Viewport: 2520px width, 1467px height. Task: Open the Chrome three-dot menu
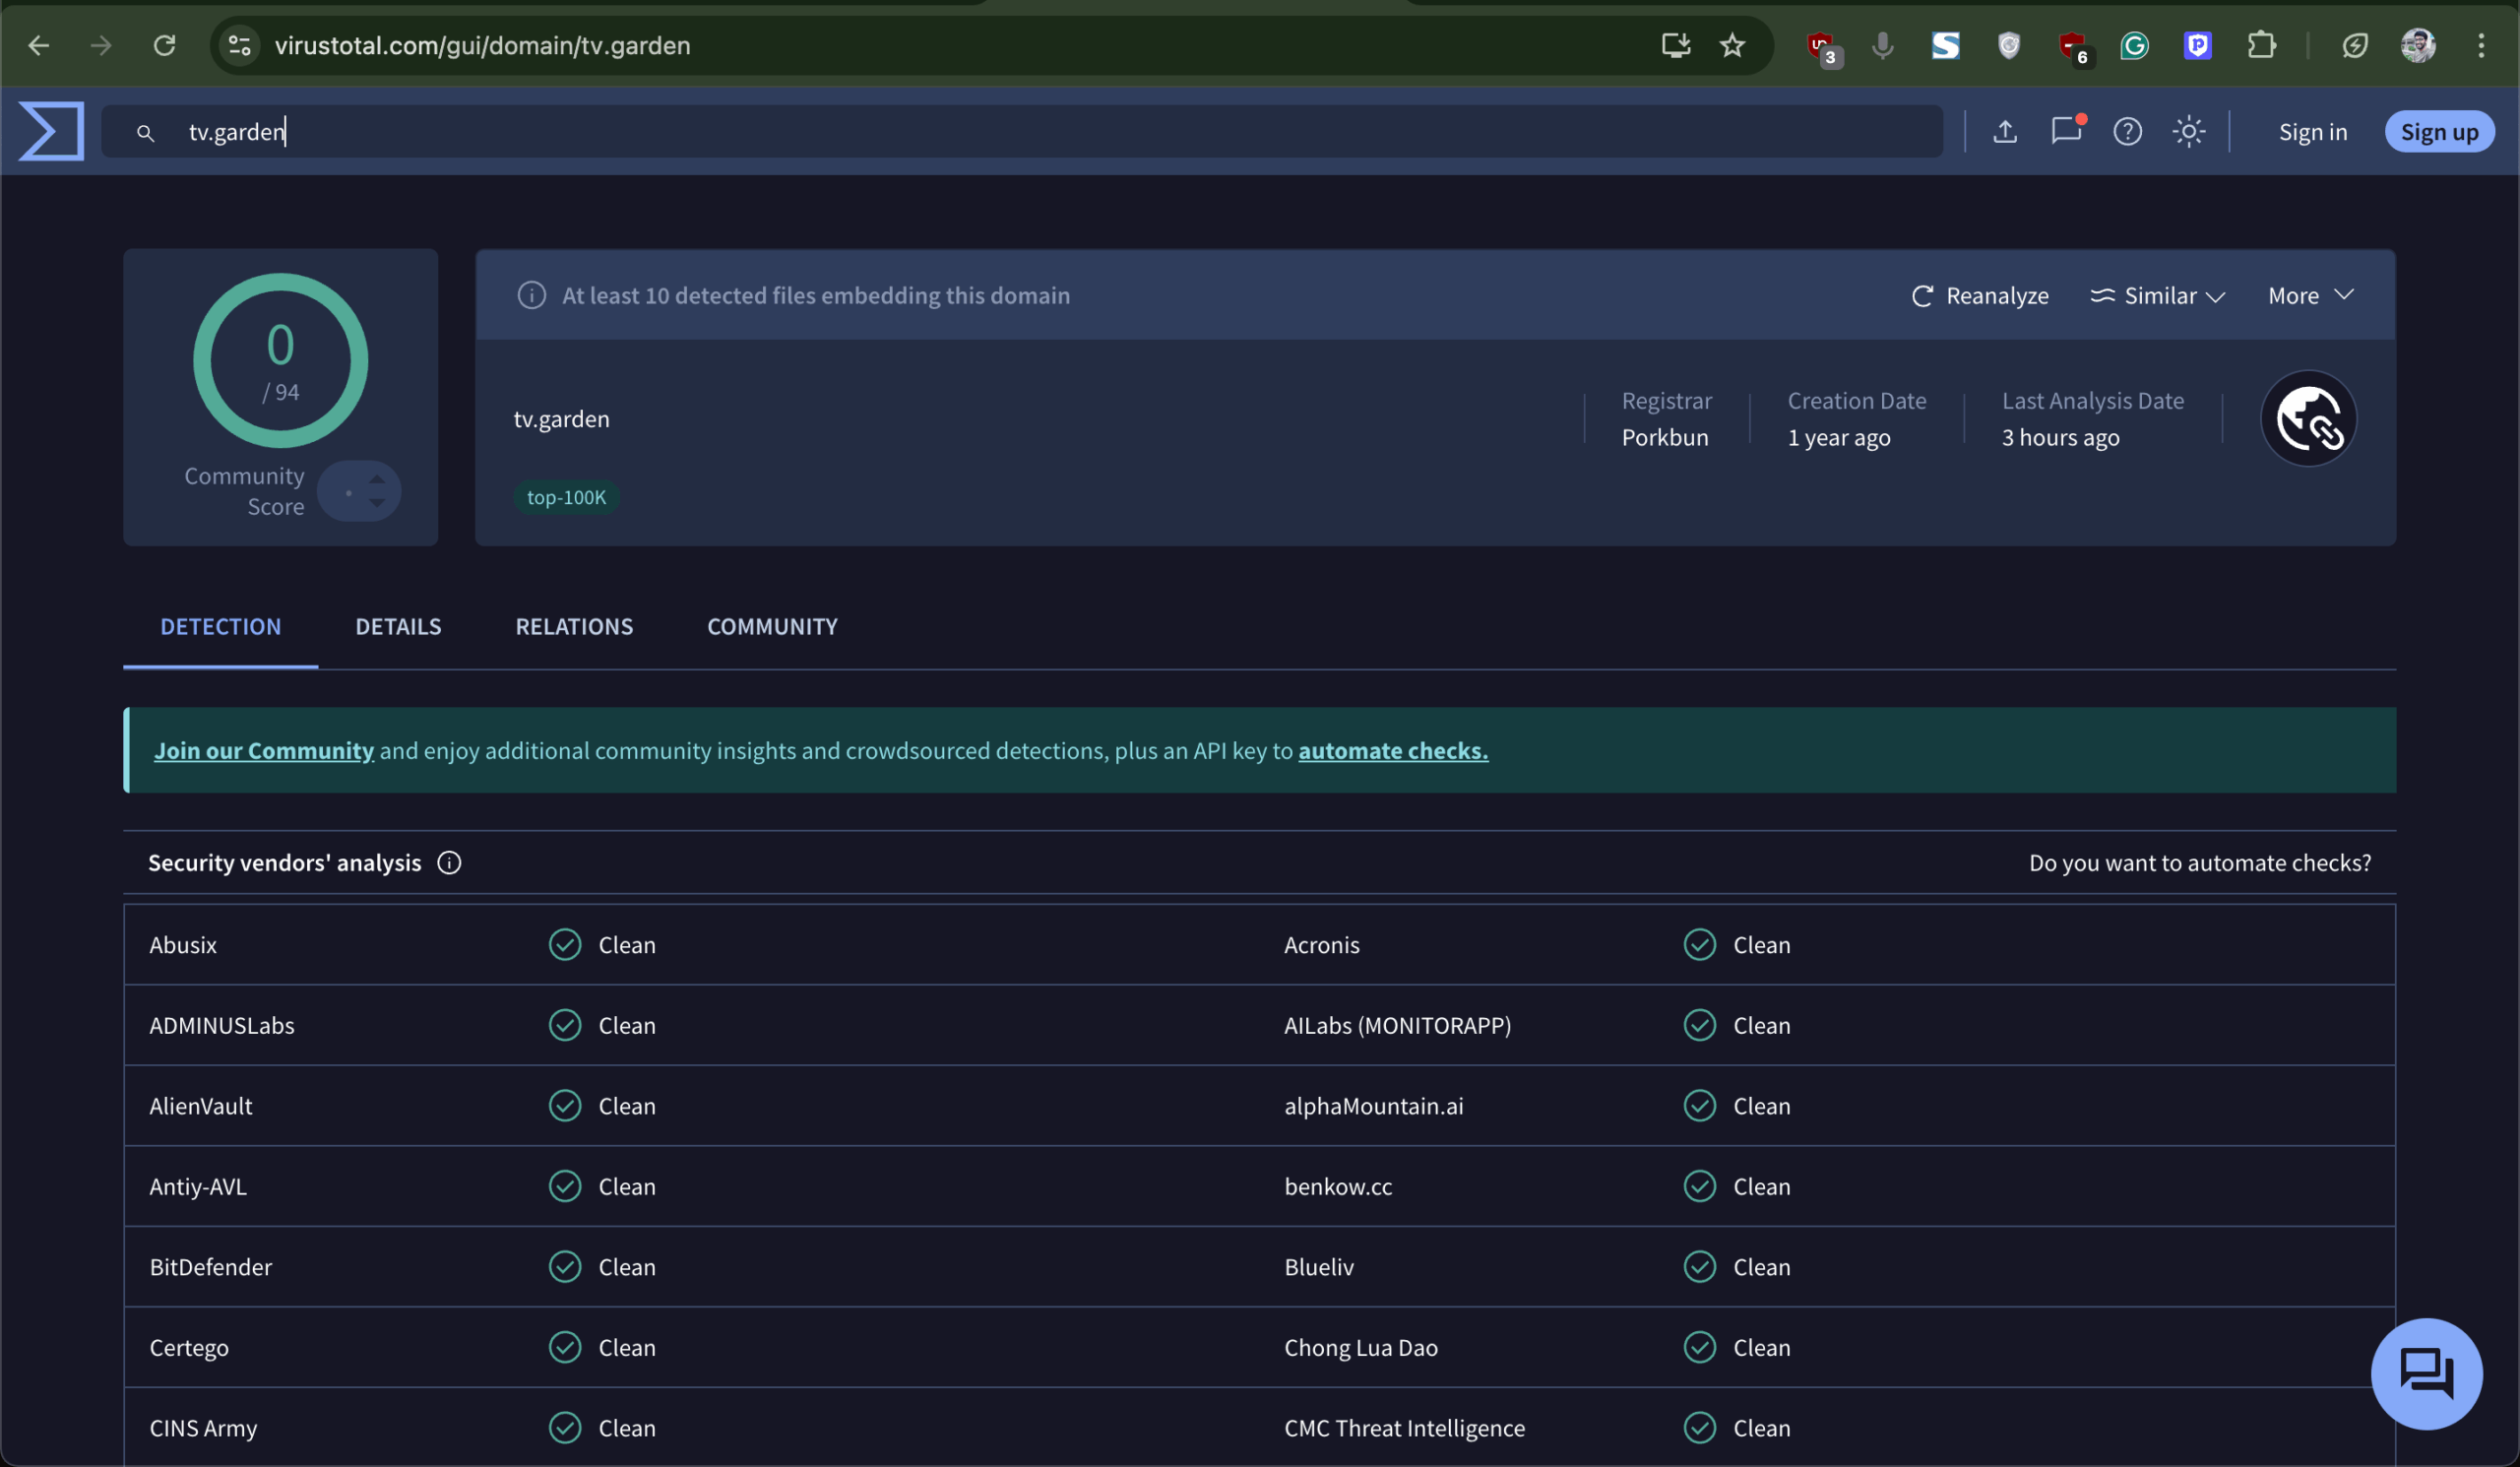click(2481, 45)
